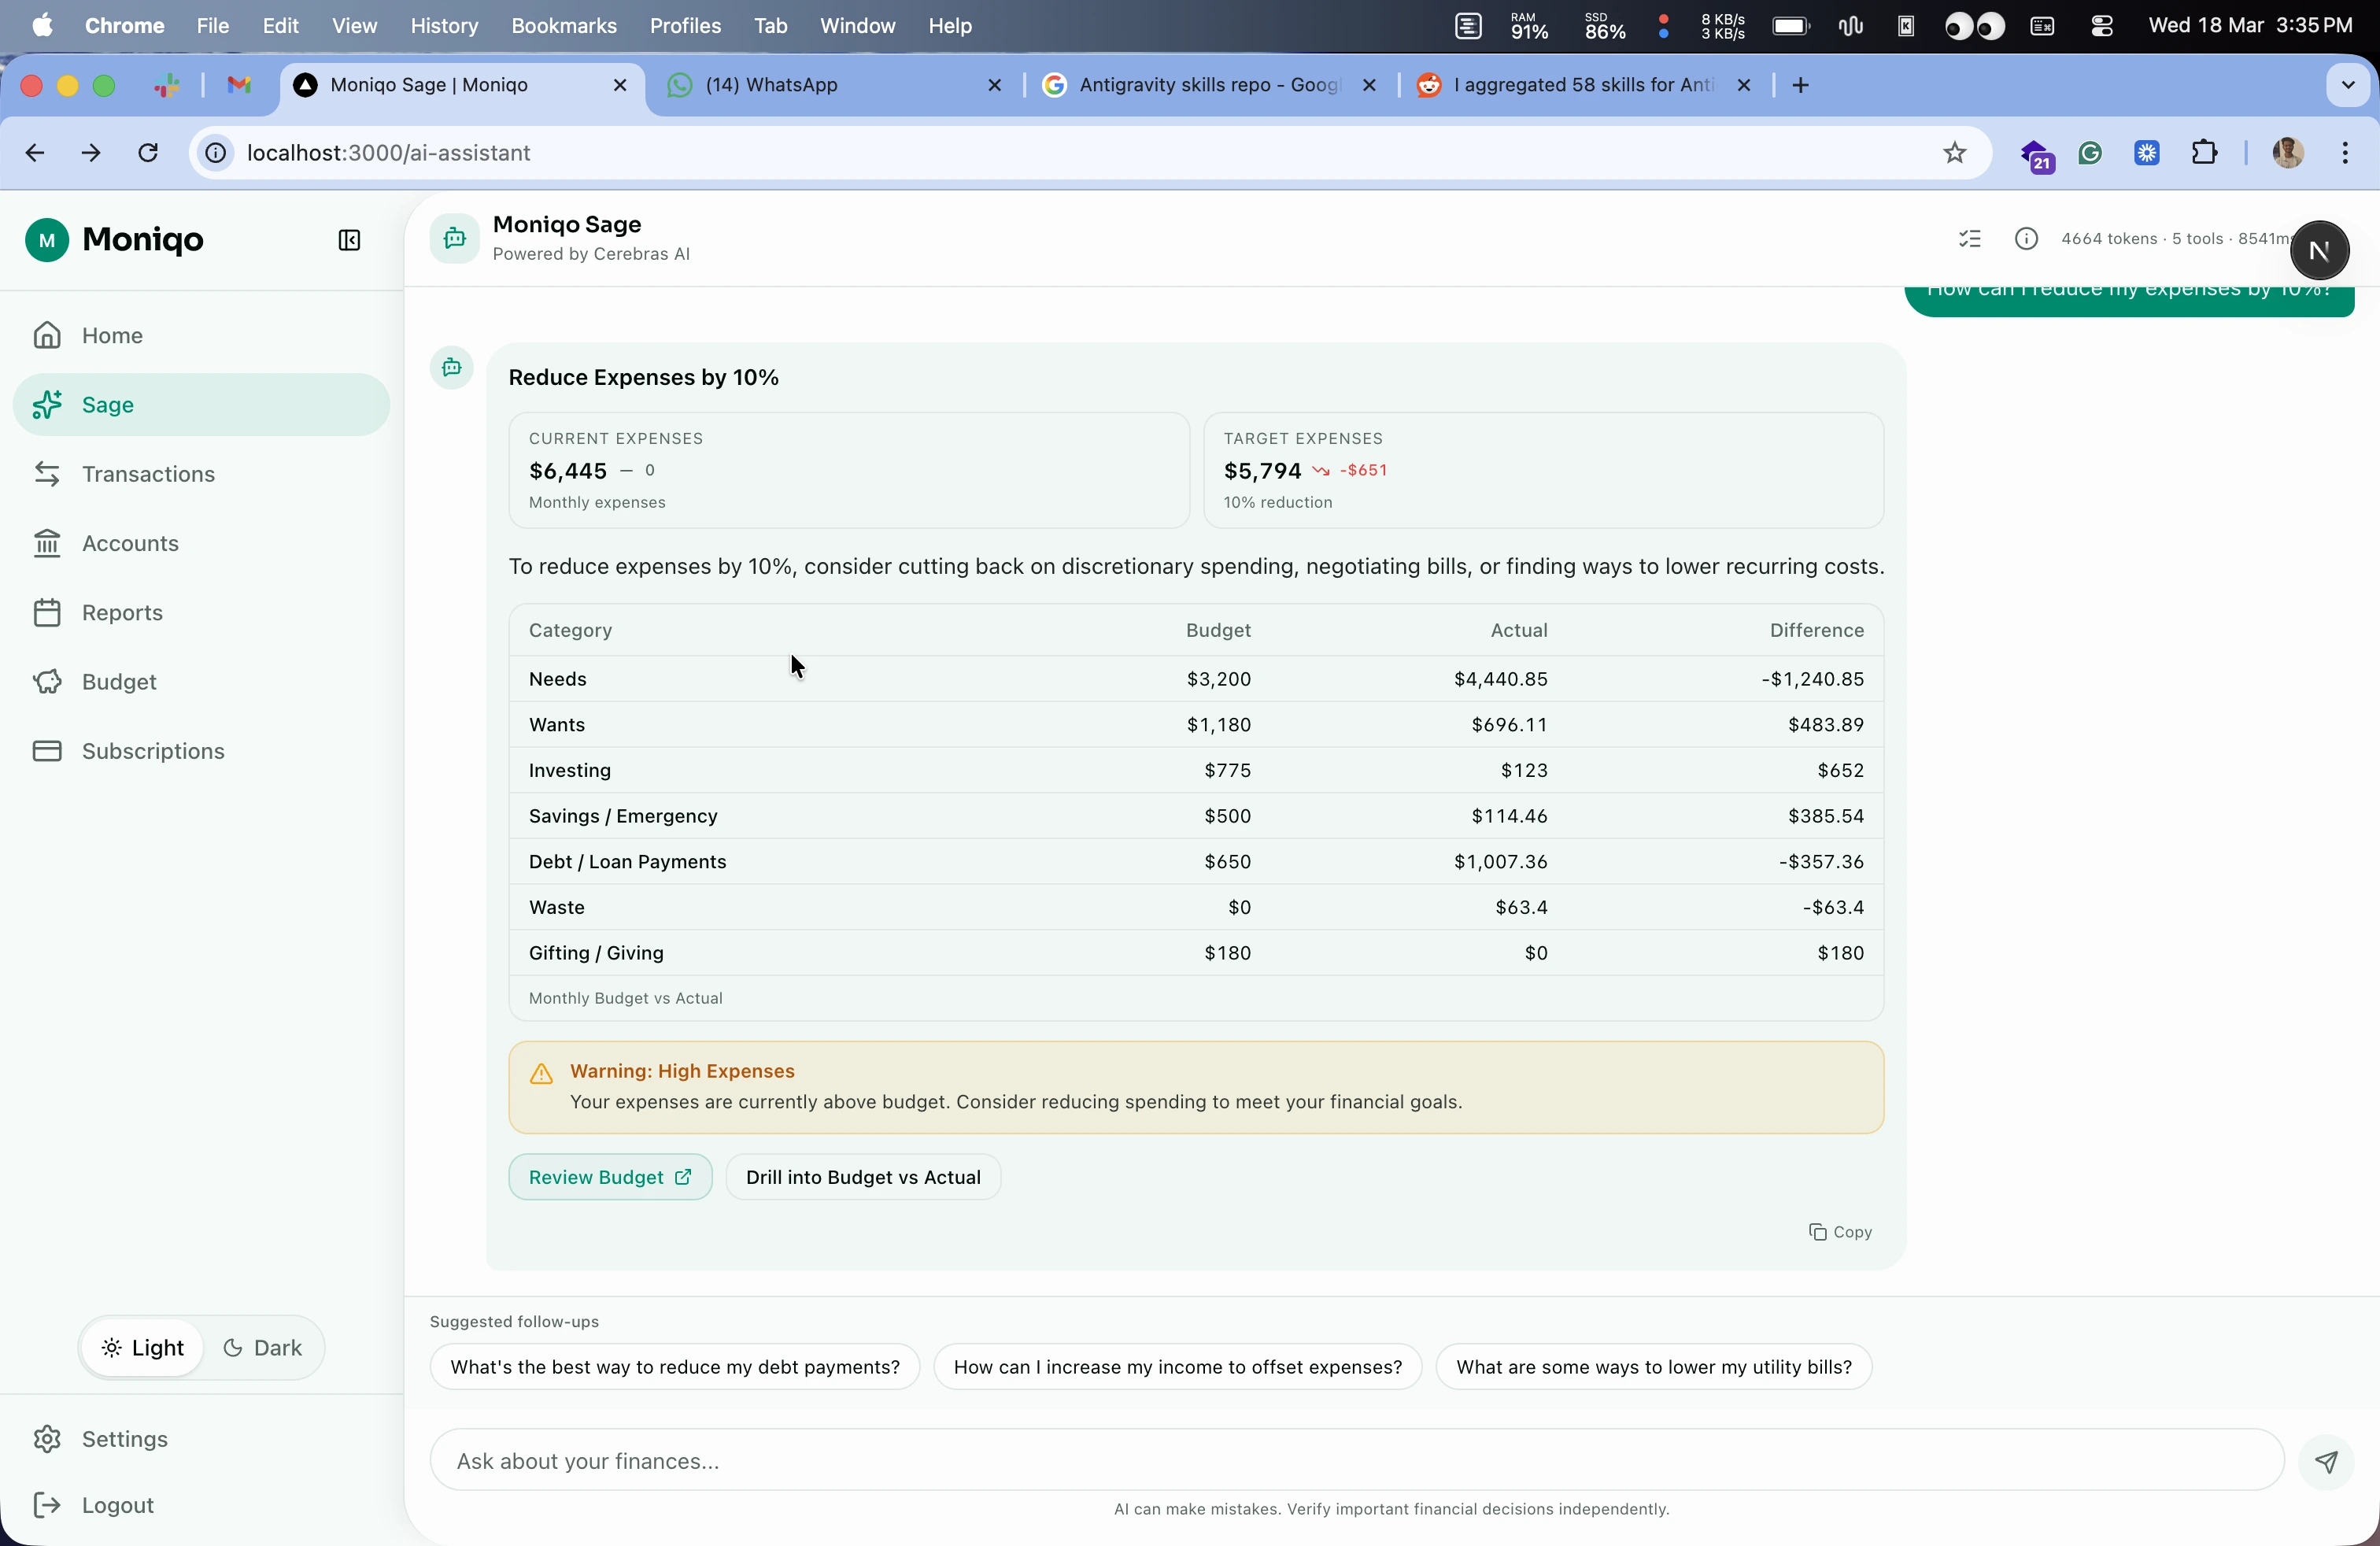Open the checklist icon in chat header
This screenshot has height=1546, width=2380.
click(1969, 239)
